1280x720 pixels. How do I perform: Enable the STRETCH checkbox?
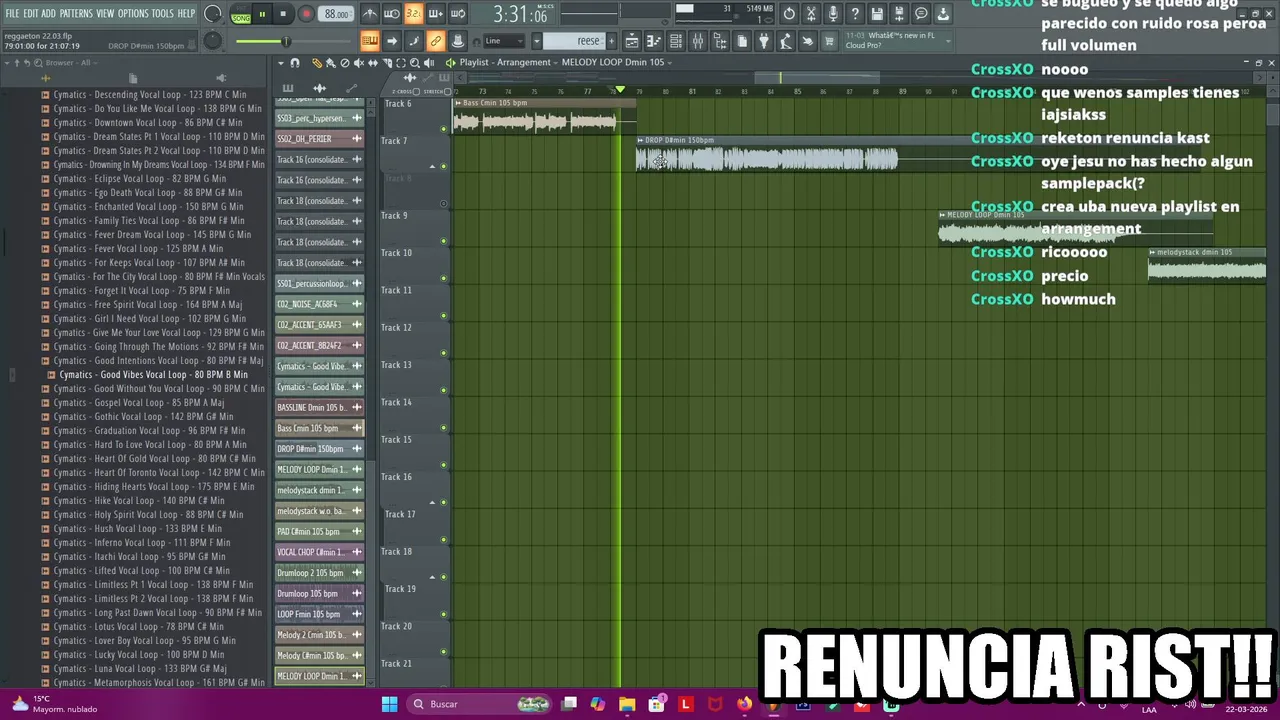(x=447, y=91)
